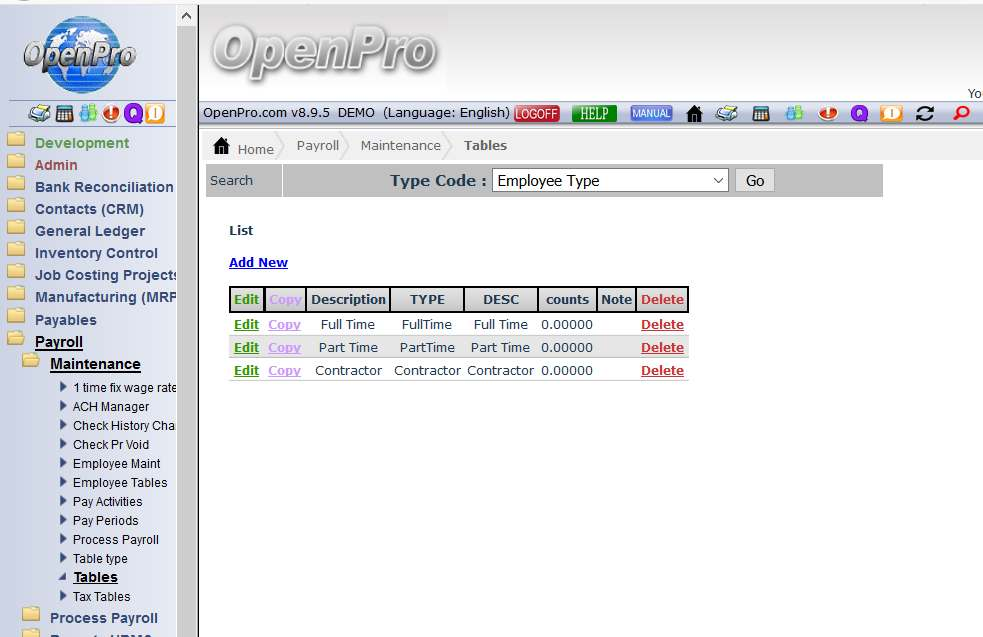This screenshot has height=637, width=983.
Task: Click the red exclamation icon in sidebar
Action: 110,114
